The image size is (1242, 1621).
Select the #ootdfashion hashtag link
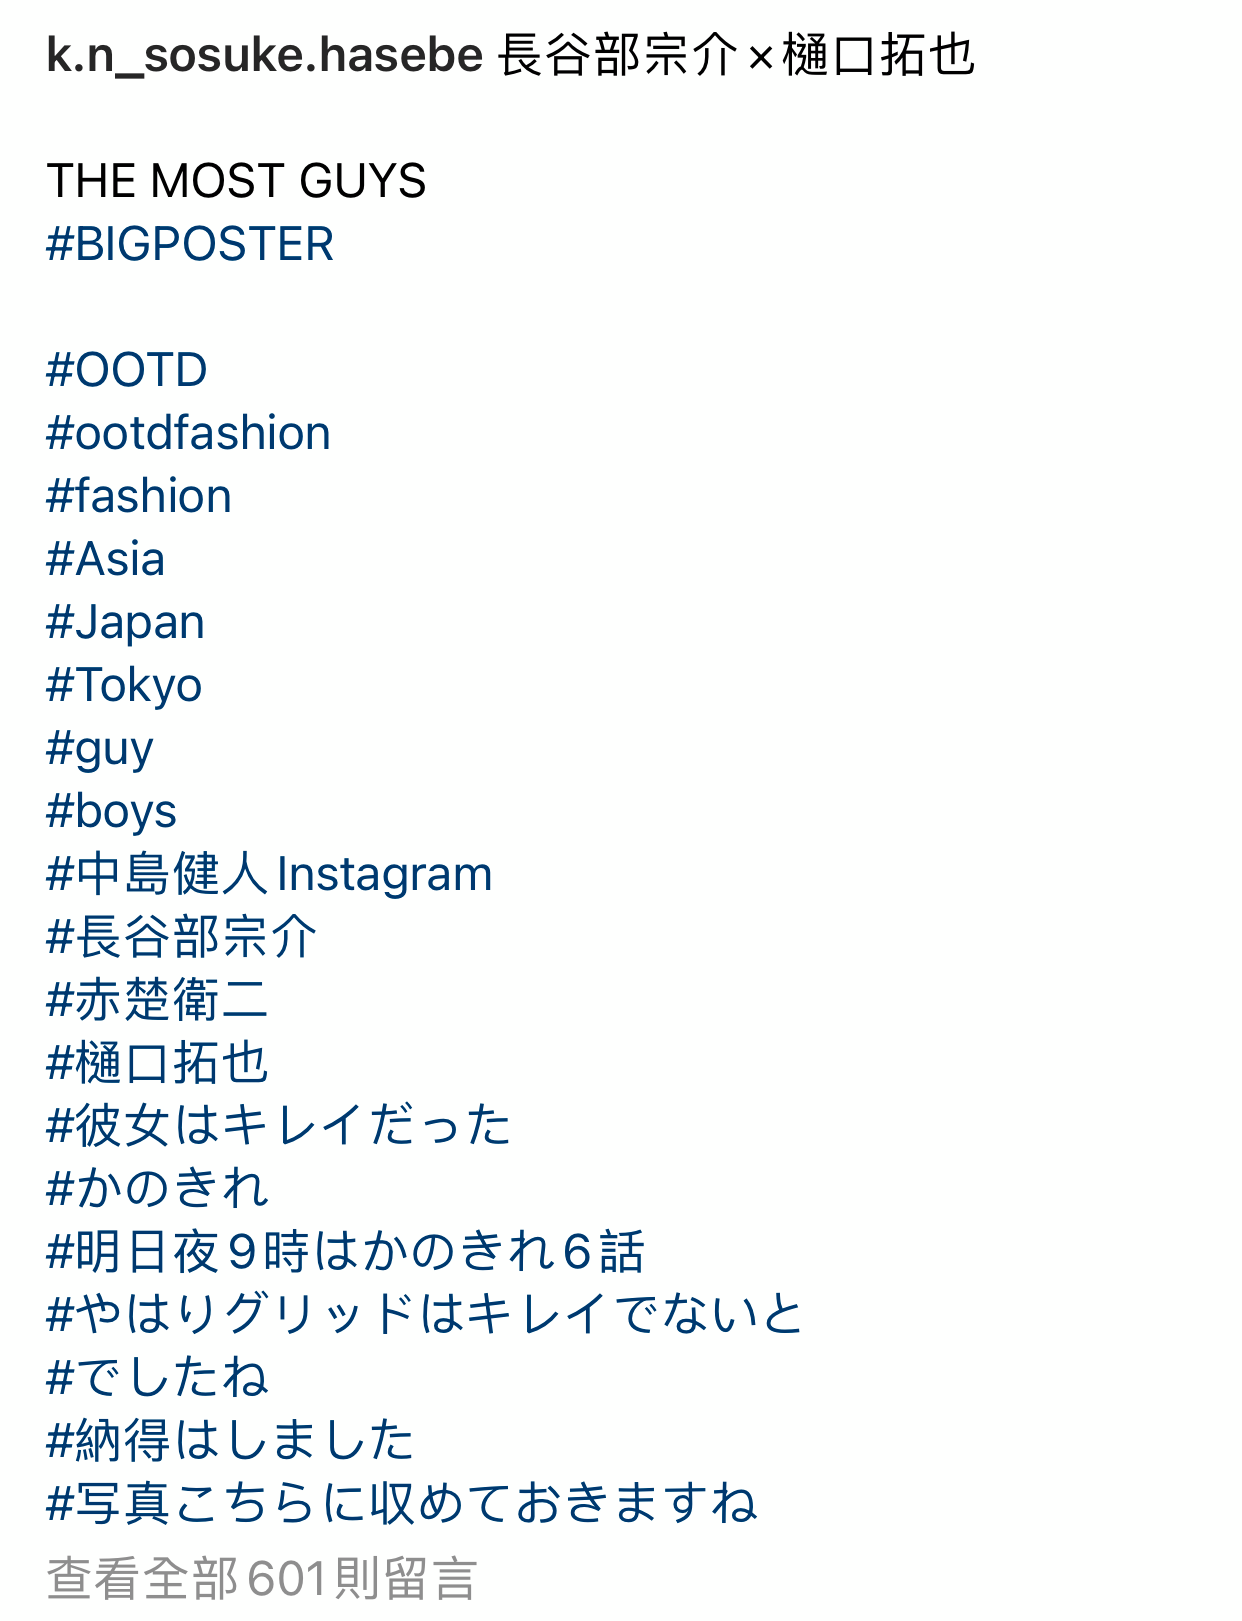click(x=188, y=433)
